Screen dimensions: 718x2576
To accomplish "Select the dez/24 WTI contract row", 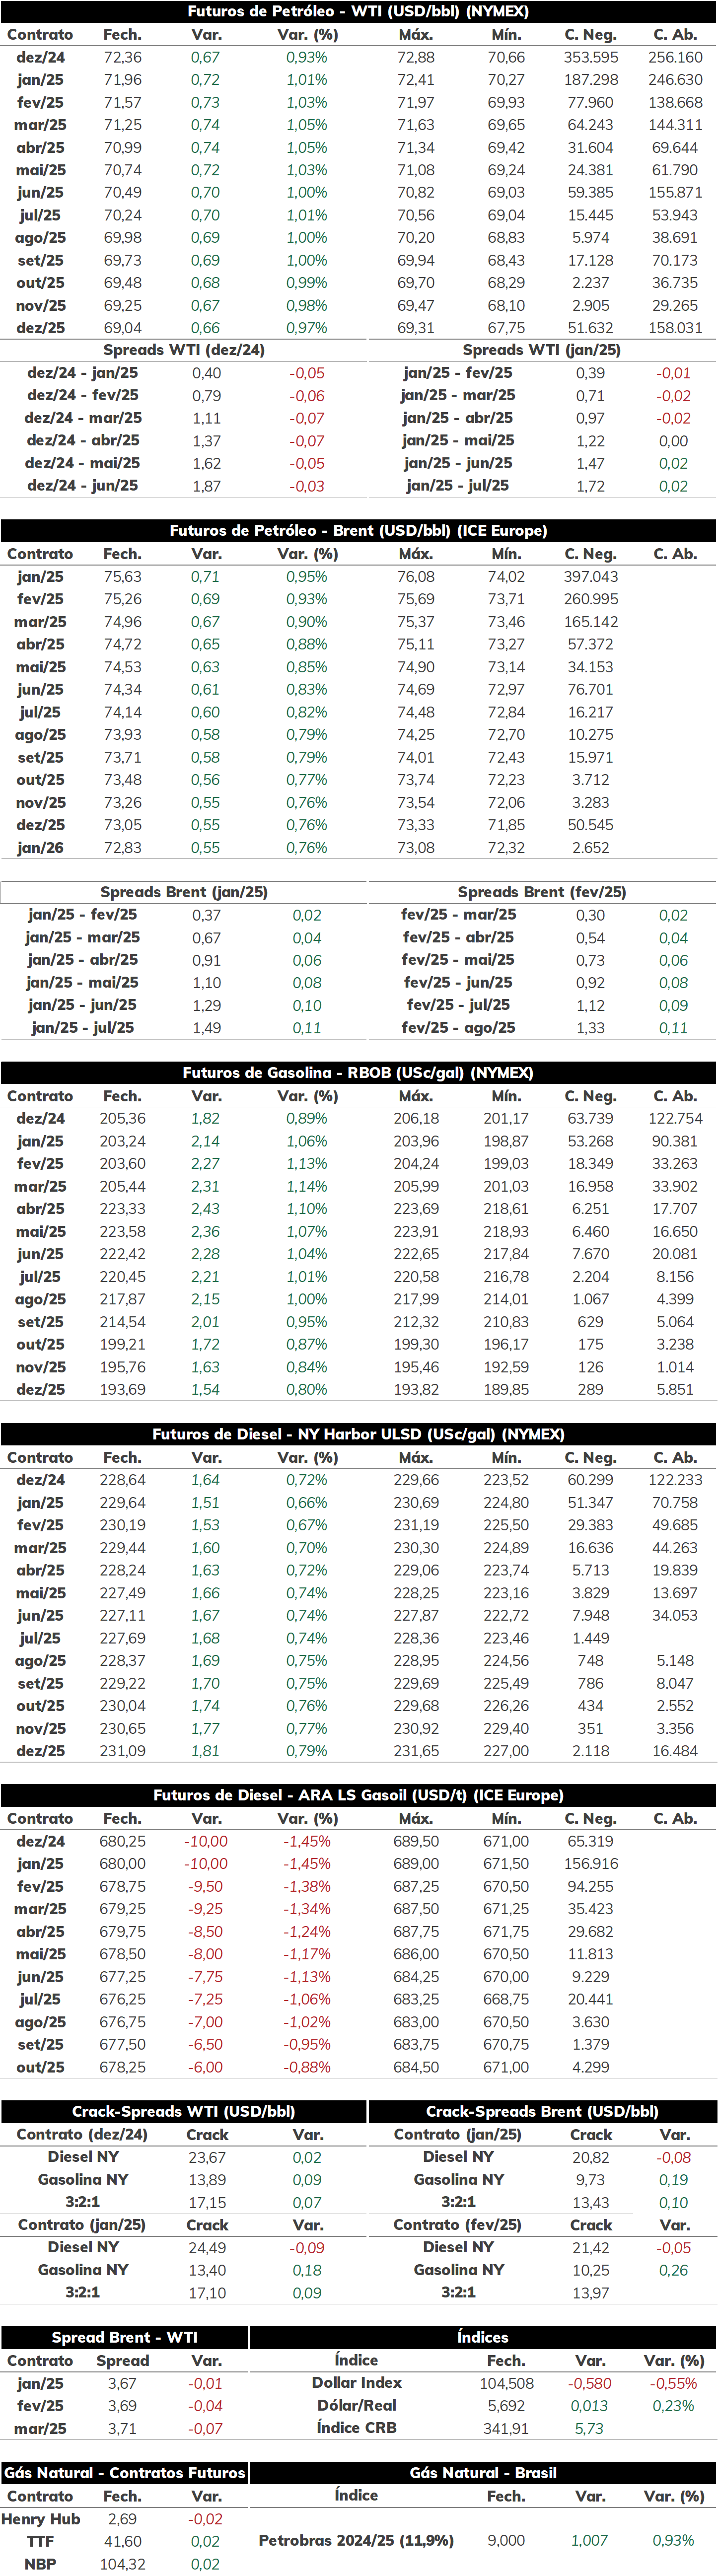I will click(x=359, y=57).
